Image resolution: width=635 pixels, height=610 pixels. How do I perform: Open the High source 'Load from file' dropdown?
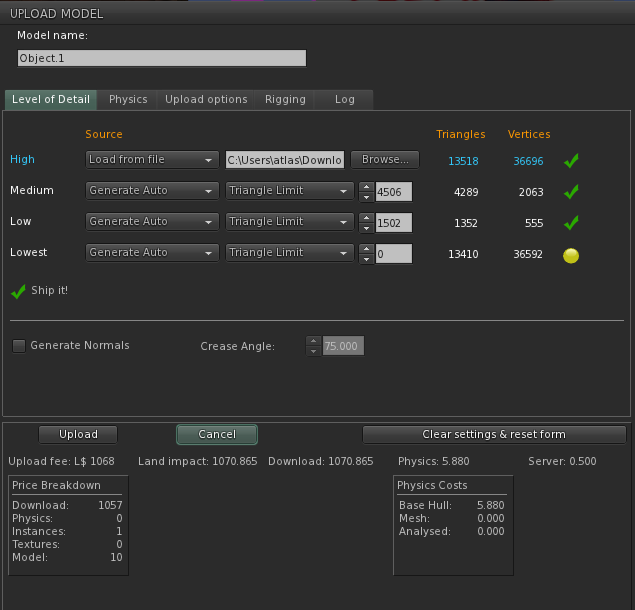coord(152,160)
